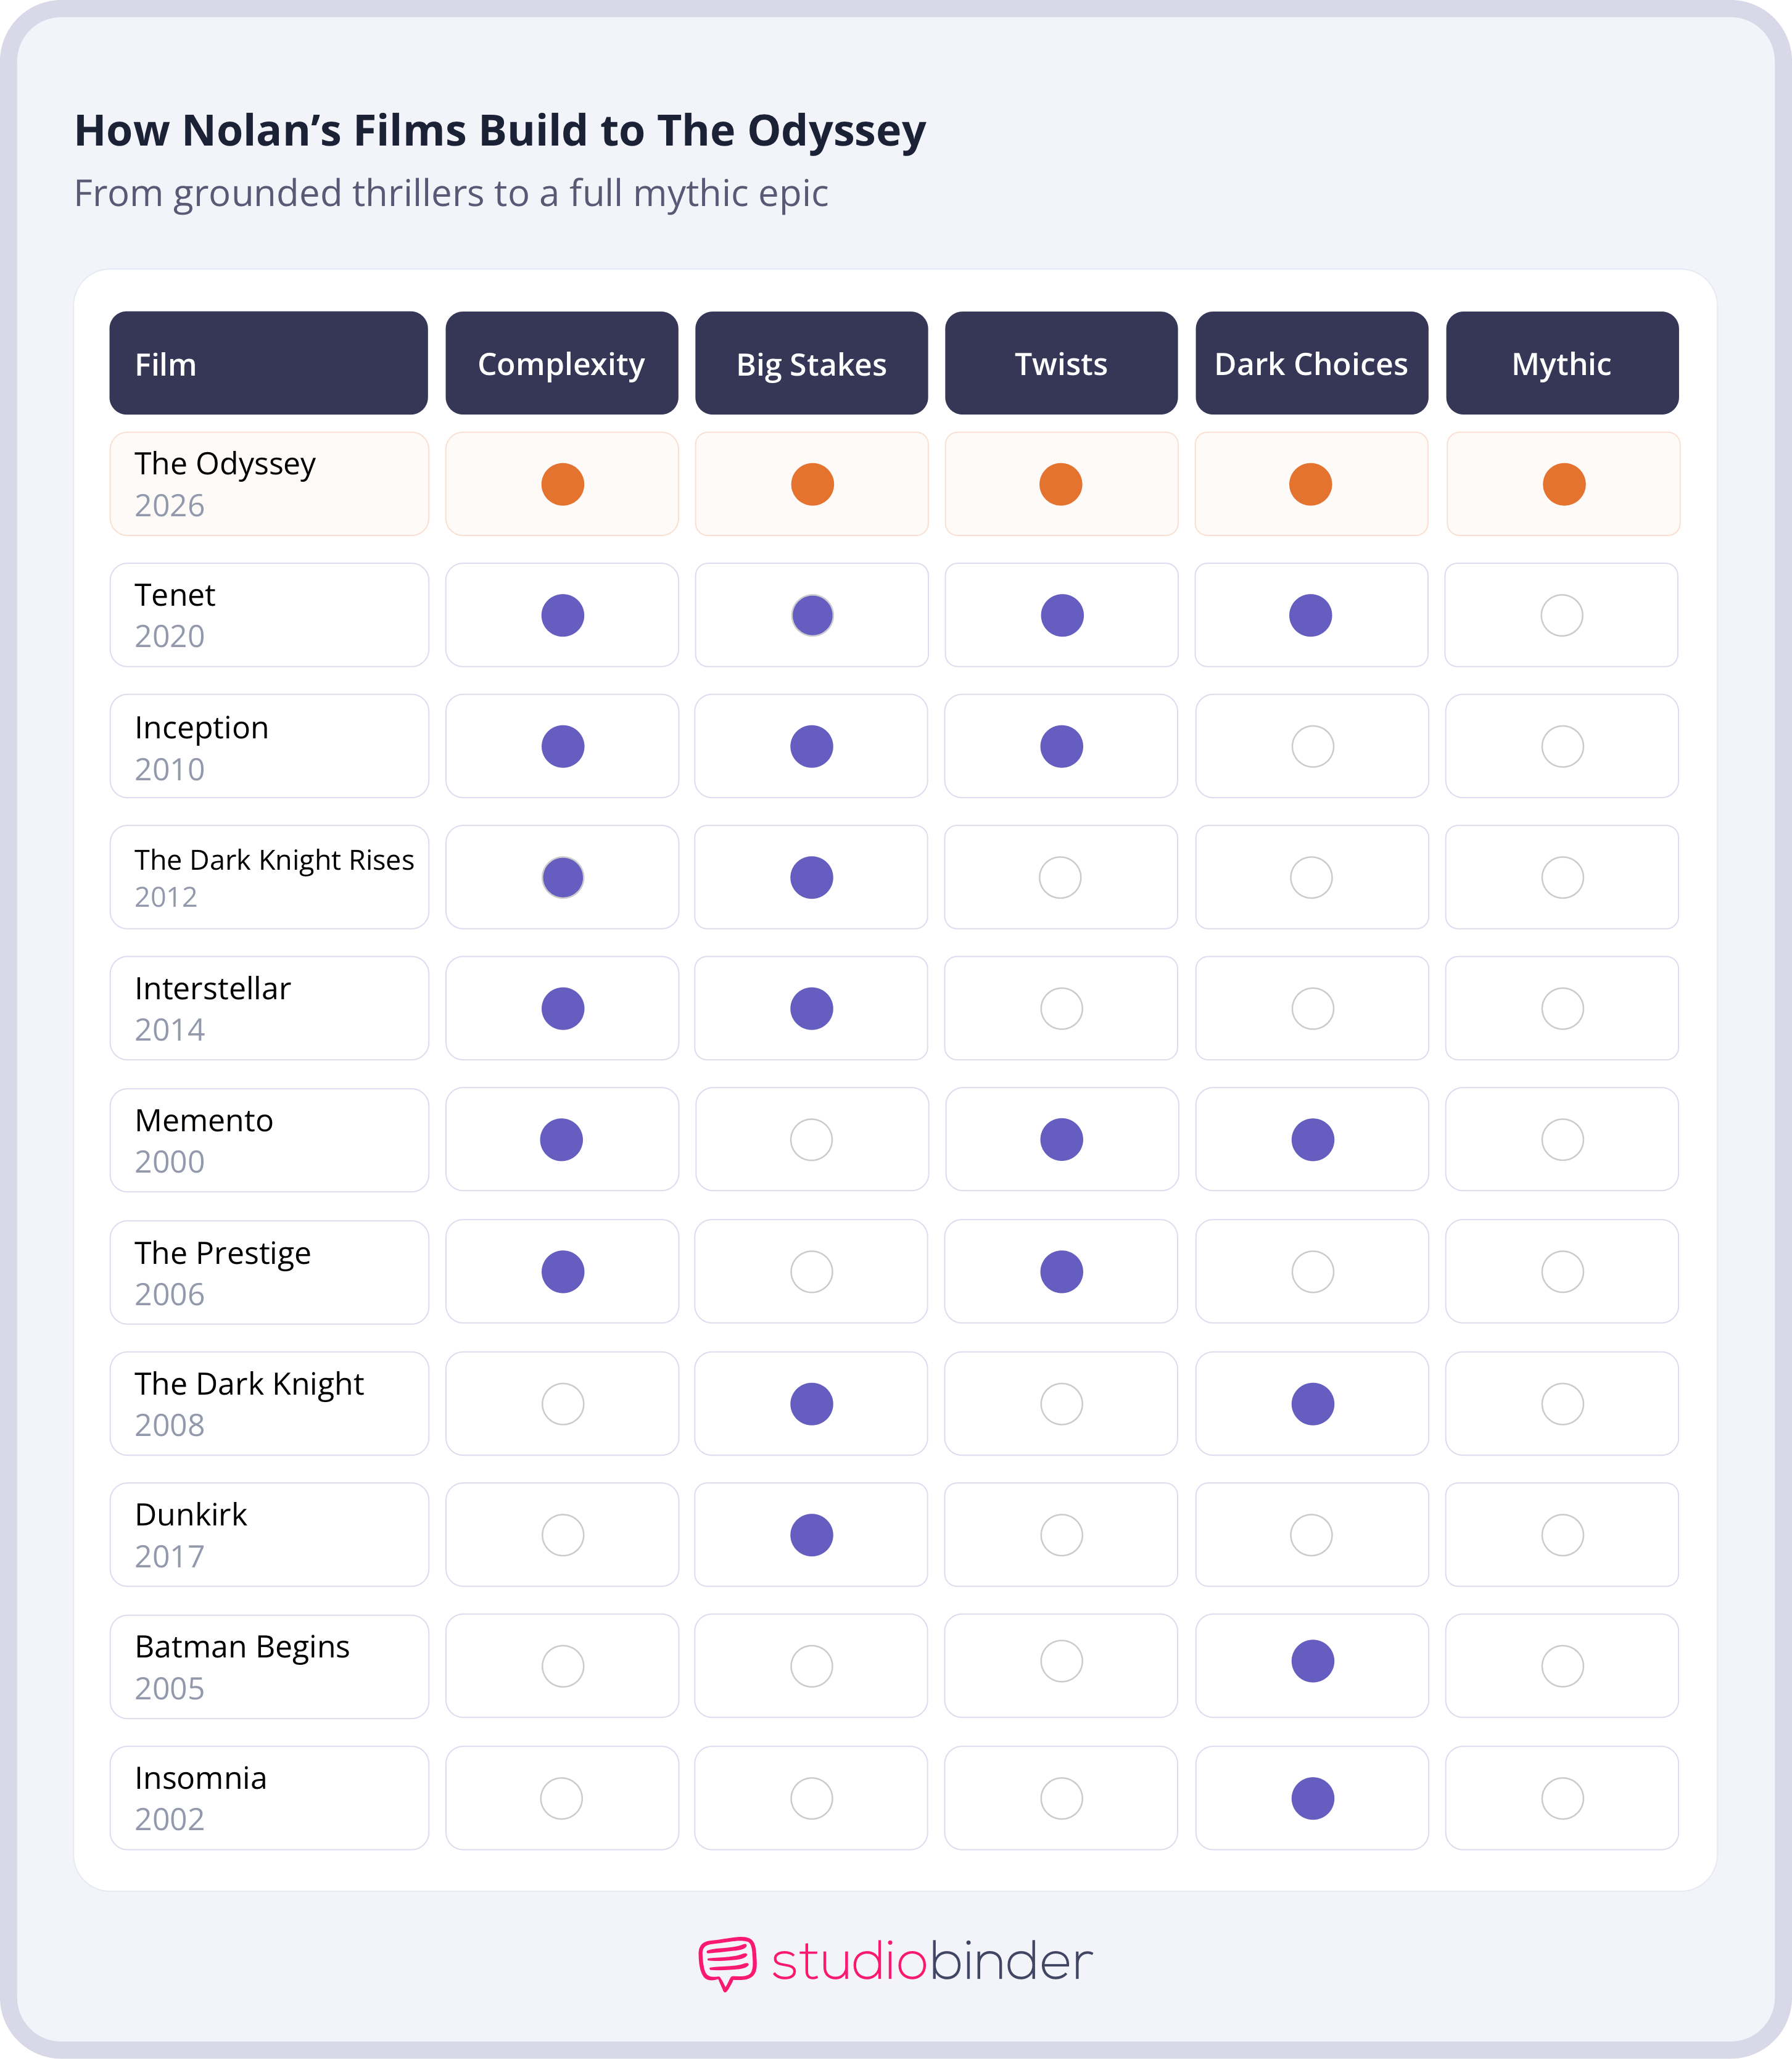Click the Dark Choices column header
The width and height of the screenshot is (1792, 2059).
tap(1311, 364)
